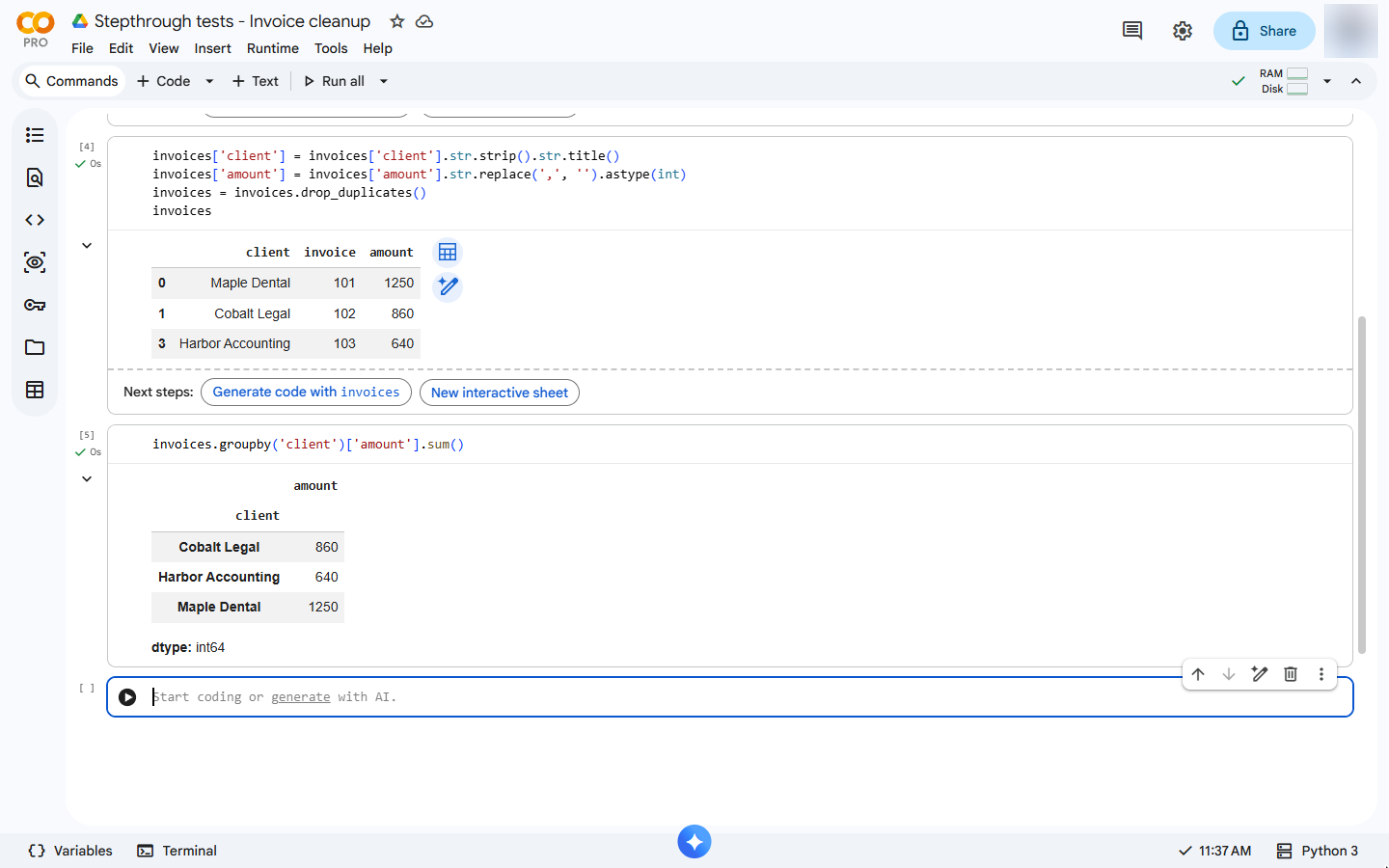Open the Insert menu
This screenshot has width=1389, height=868.
212,48
